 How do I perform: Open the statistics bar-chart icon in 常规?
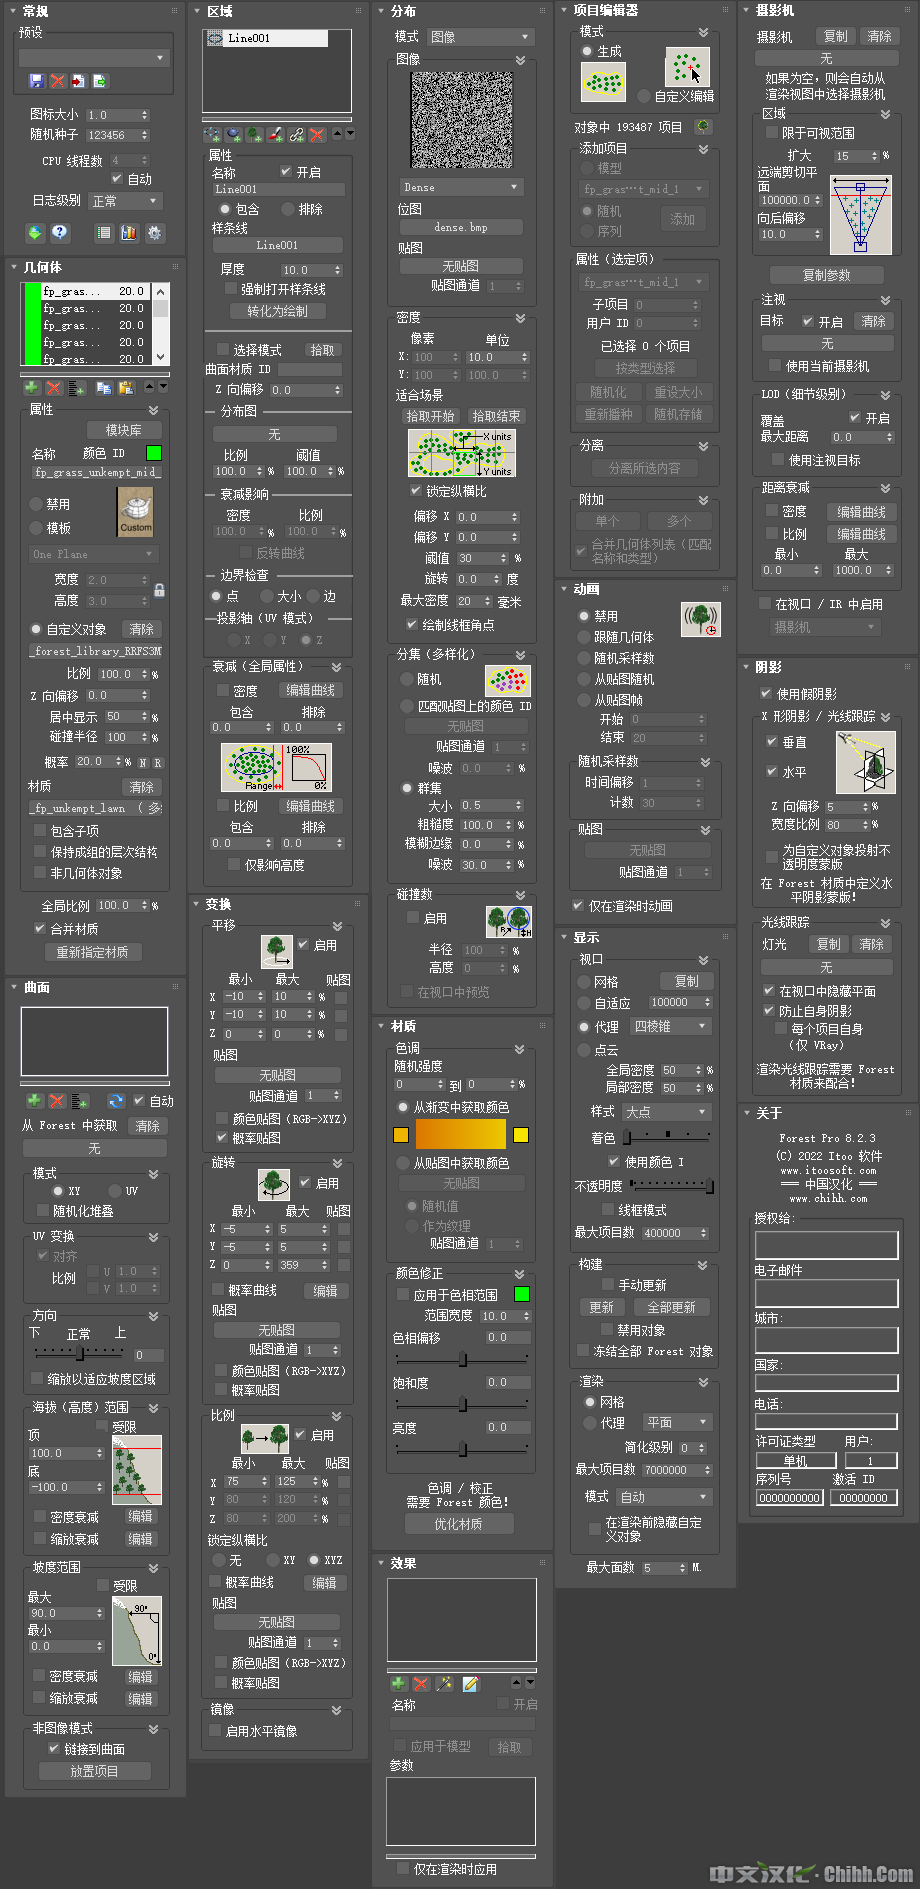pyautogui.click(x=129, y=232)
